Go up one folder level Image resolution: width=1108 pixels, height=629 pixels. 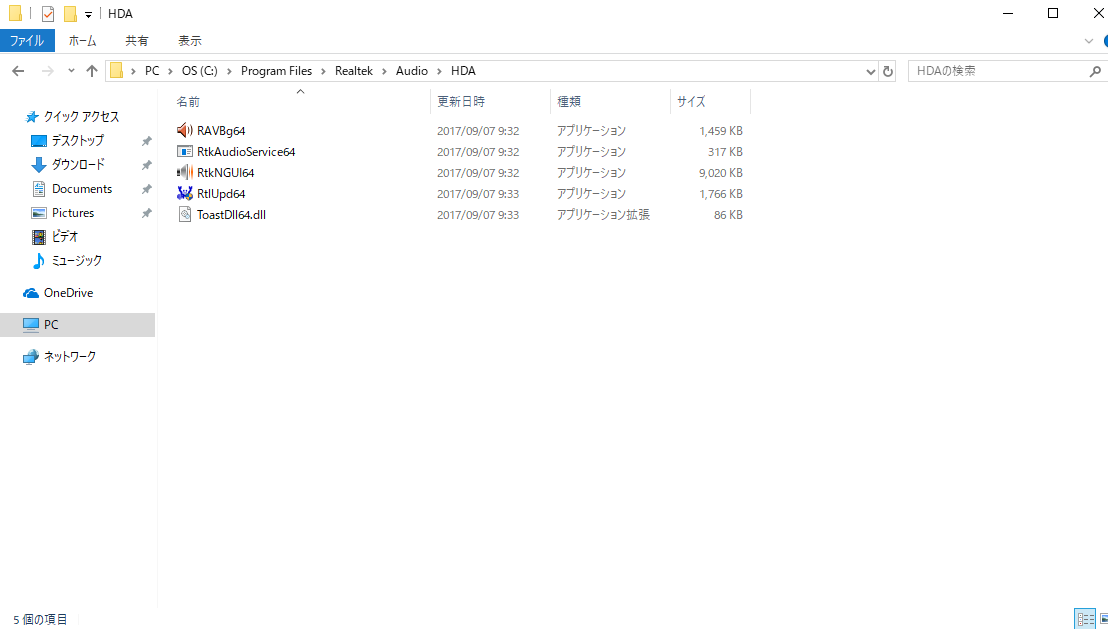click(x=91, y=71)
